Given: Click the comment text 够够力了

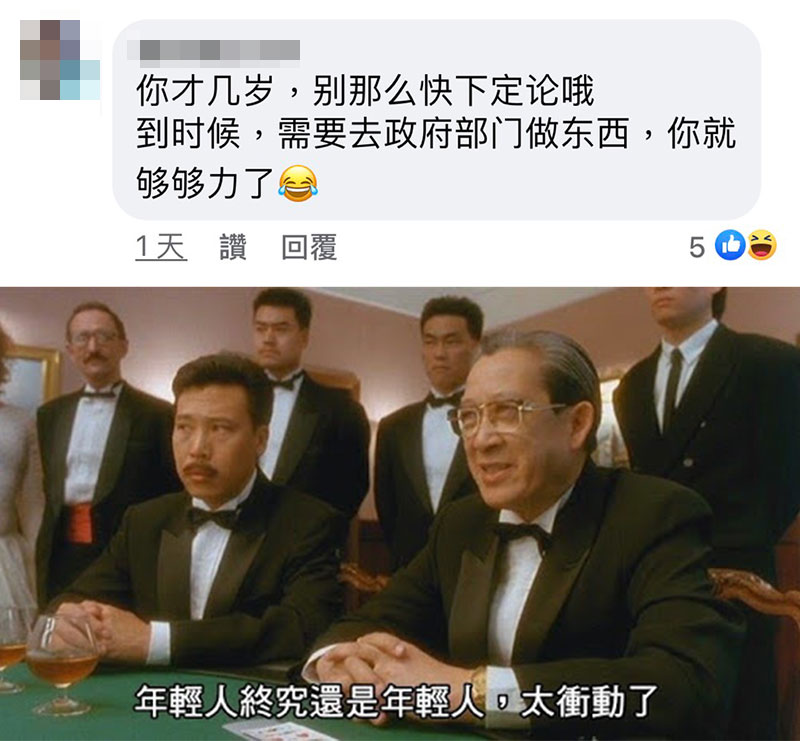Looking at the screenshot, I should pyautogui.click(x=205, y=183).
